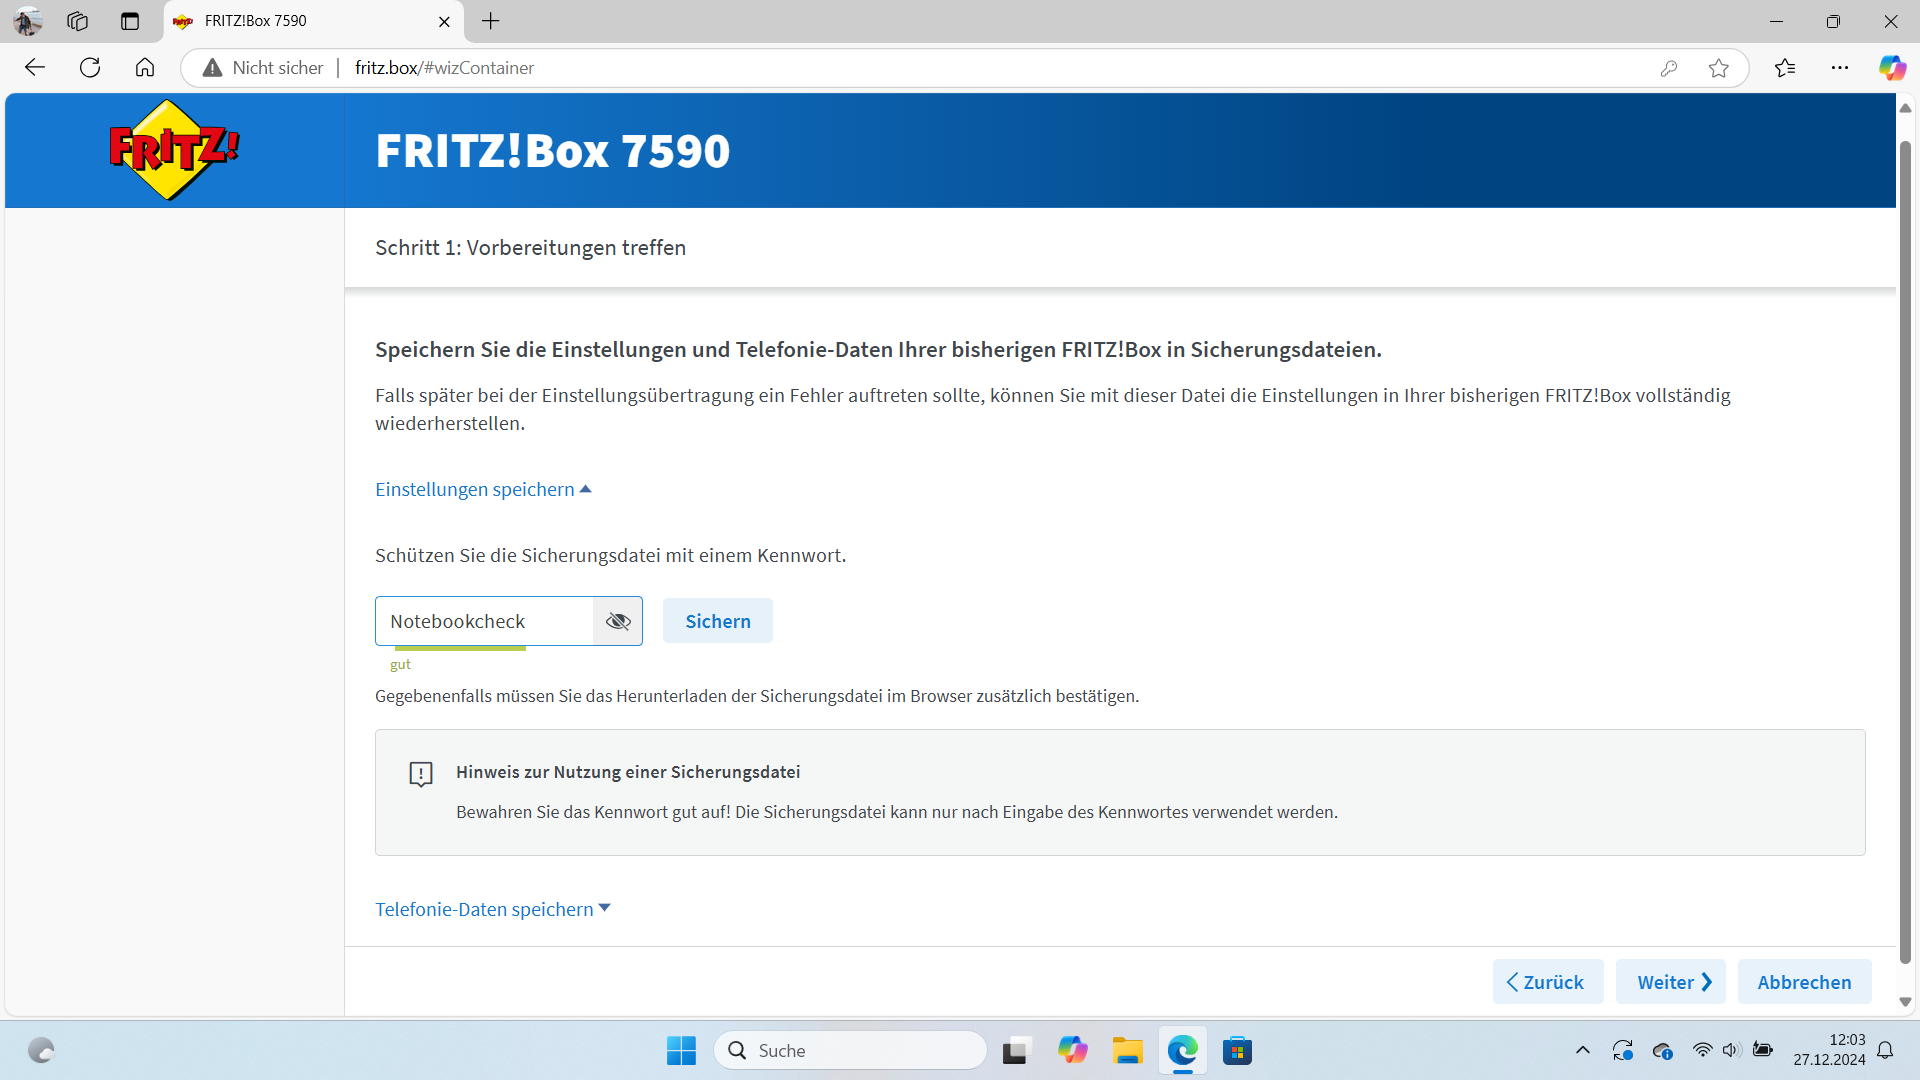Open the saved passwords key icon

tap(1668, 68)
